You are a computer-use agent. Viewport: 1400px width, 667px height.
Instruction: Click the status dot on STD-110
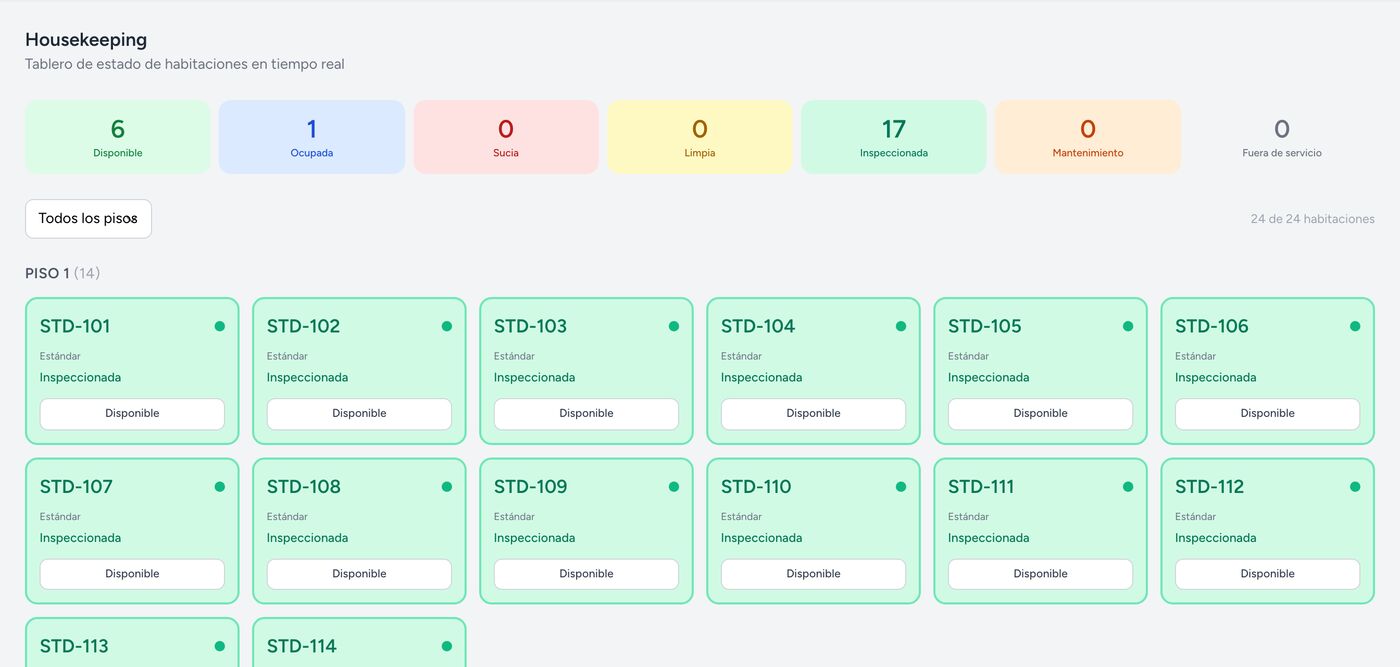click(x=901, y=487)
